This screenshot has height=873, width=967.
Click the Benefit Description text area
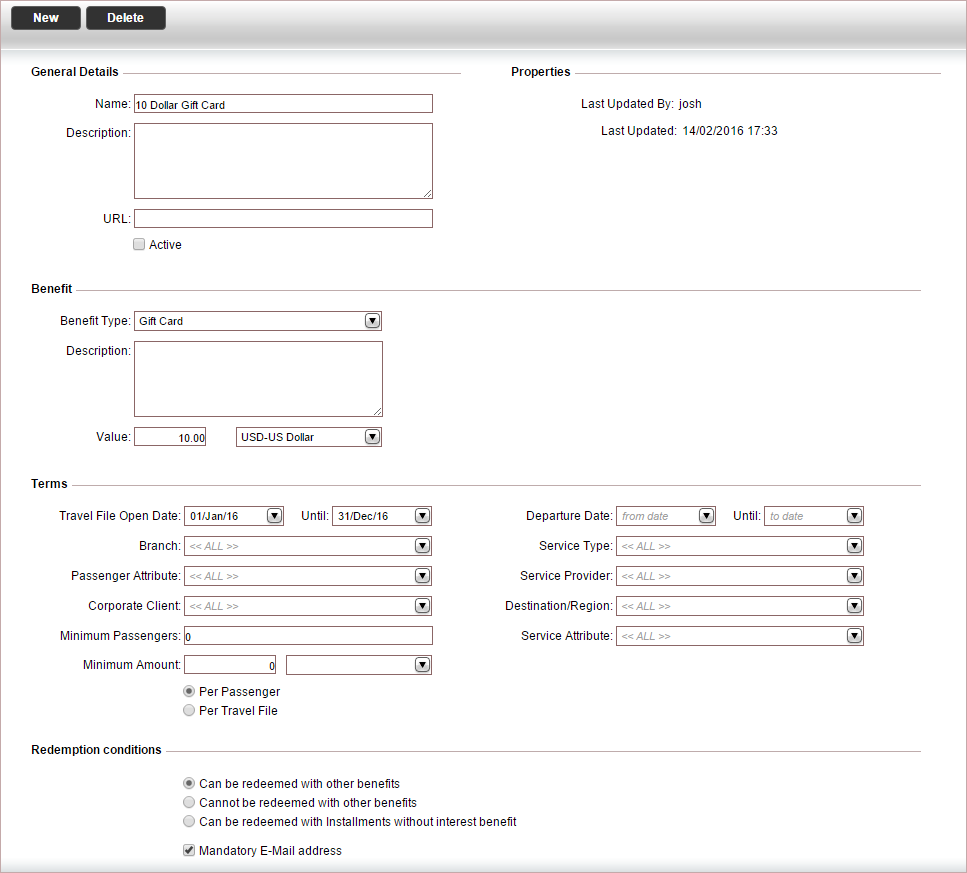pos(258,379)
